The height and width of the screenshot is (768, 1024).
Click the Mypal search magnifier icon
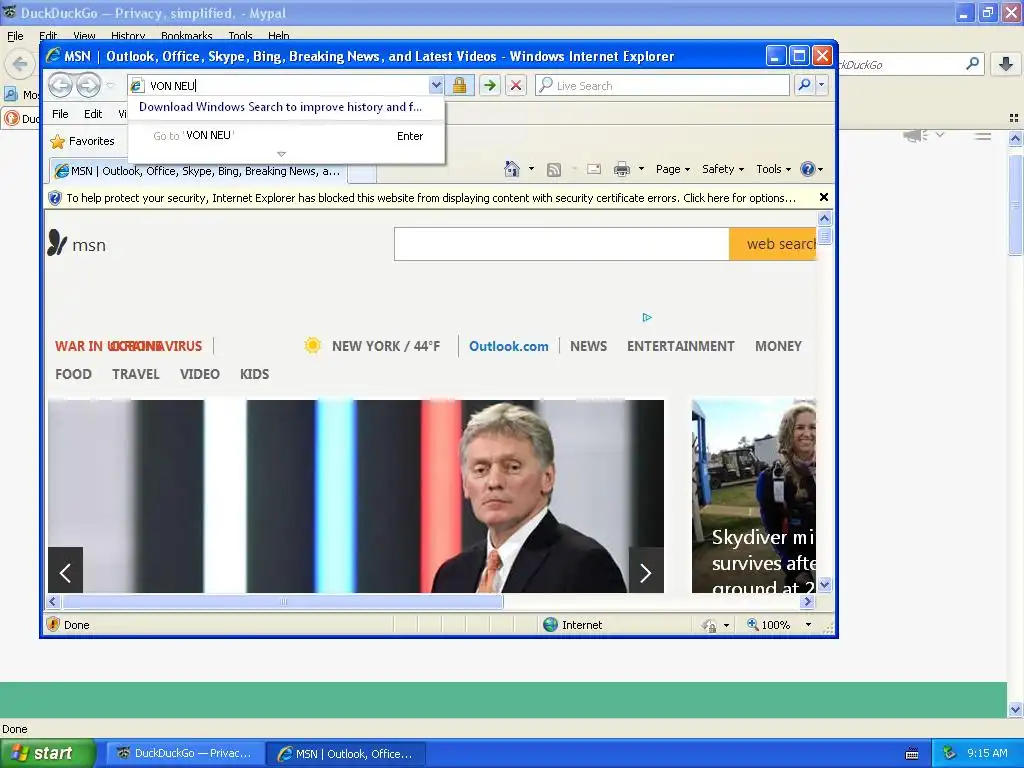[972, 64]
